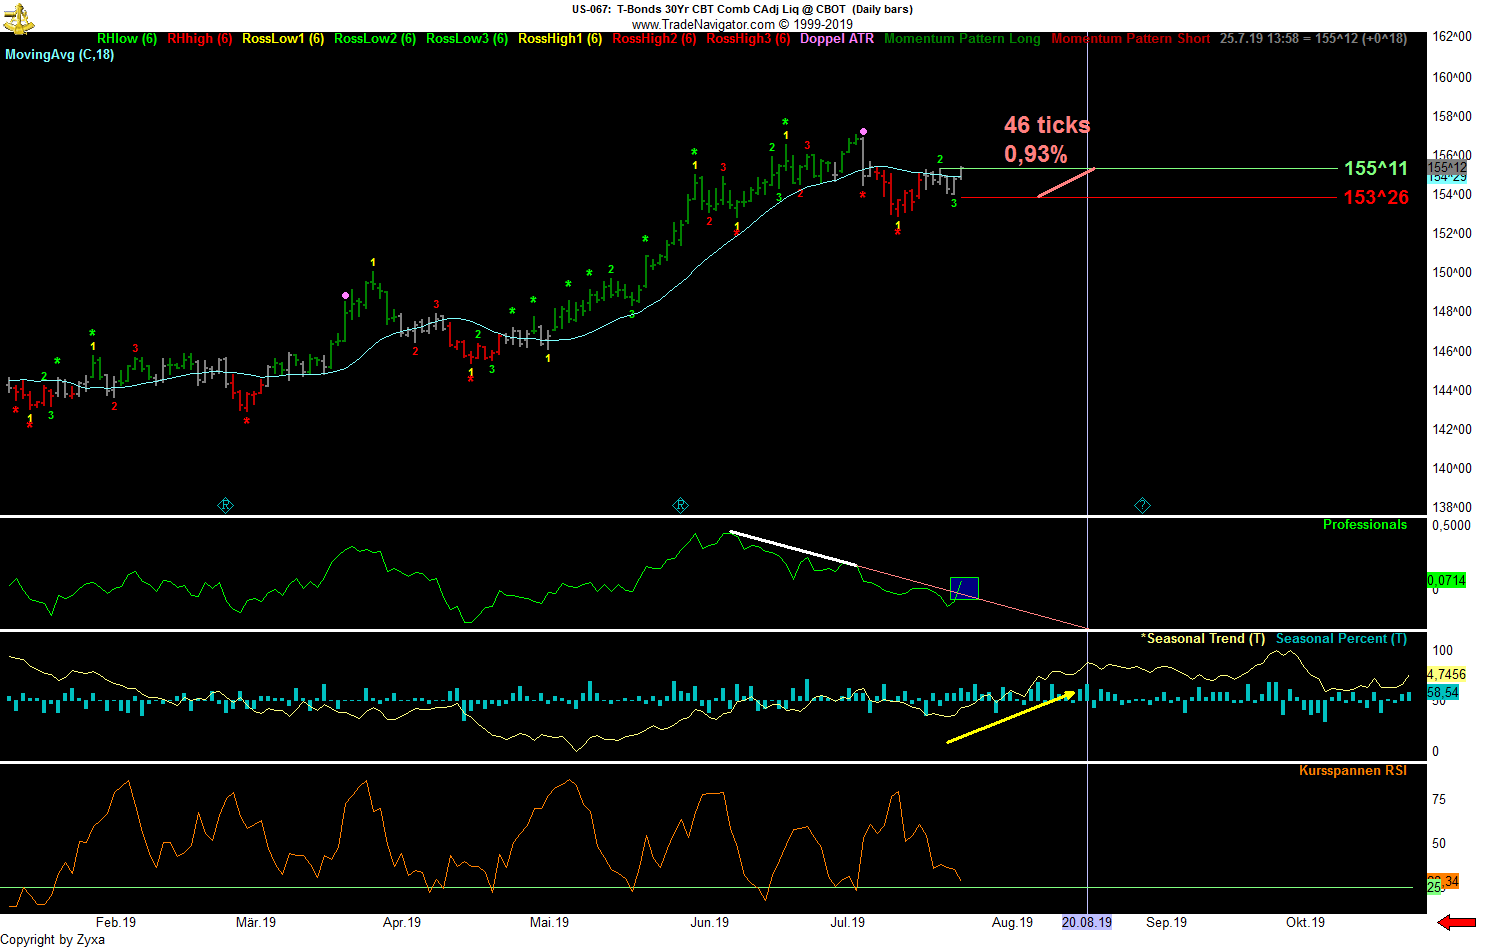This screenshot has width=1485, height=947.
Task: Click the red arrow at the chart's bottom-right corner
Action: pos(1457,922)
